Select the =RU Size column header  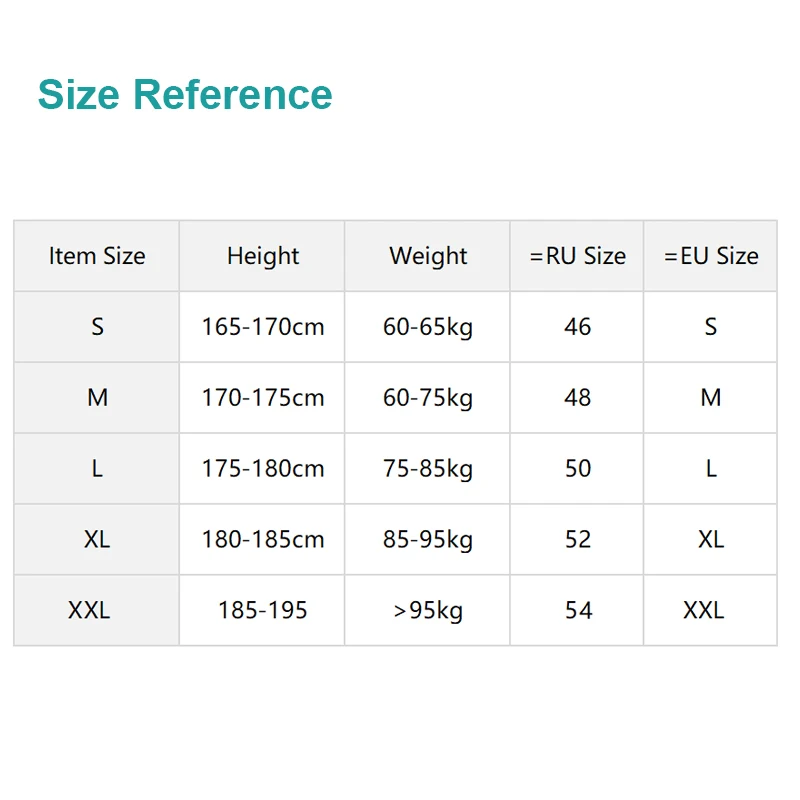coord(577,256)
